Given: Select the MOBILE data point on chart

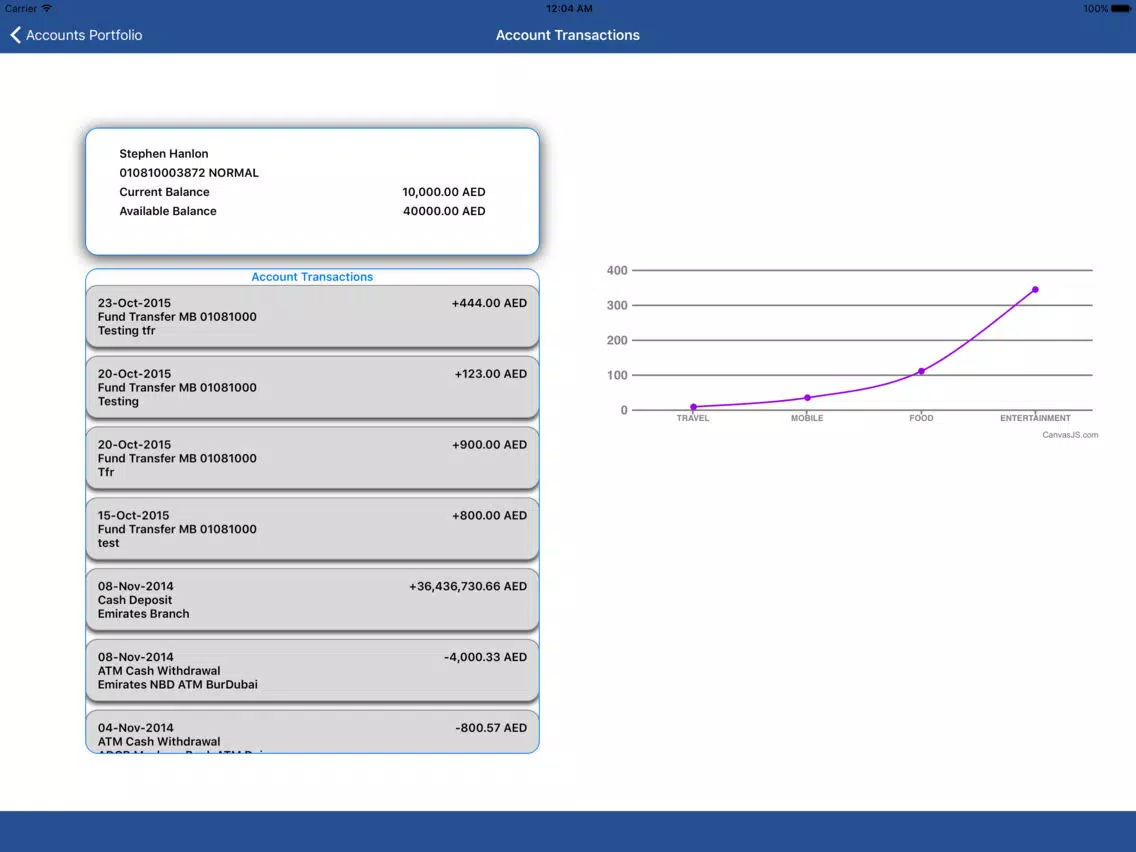Looking at the screenshot, I should point(808,398).
